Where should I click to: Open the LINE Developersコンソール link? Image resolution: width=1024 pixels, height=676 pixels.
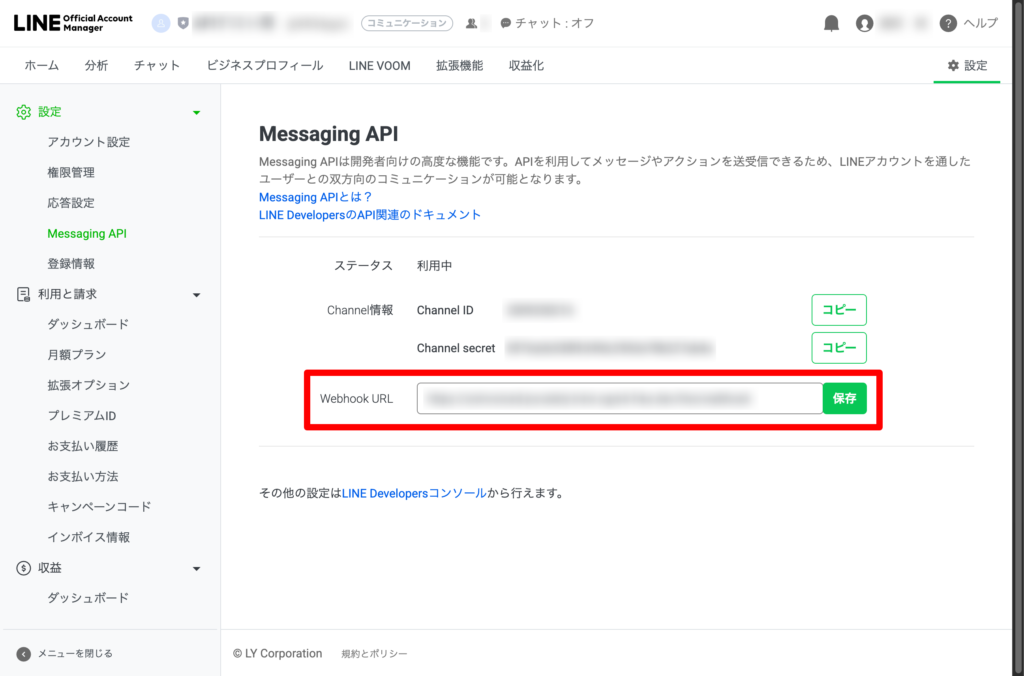click(x=414, y=493)
